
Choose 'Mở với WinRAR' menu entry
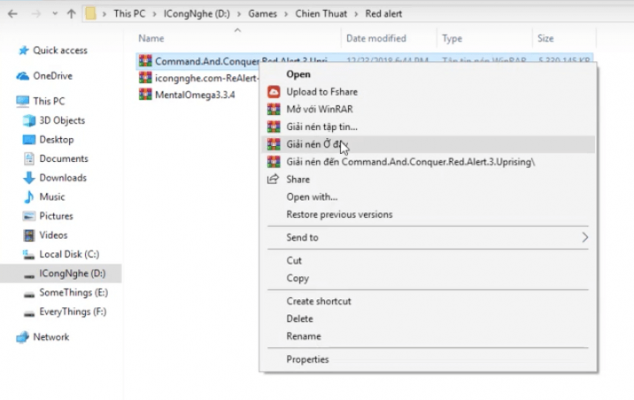(x=319, y=109)
